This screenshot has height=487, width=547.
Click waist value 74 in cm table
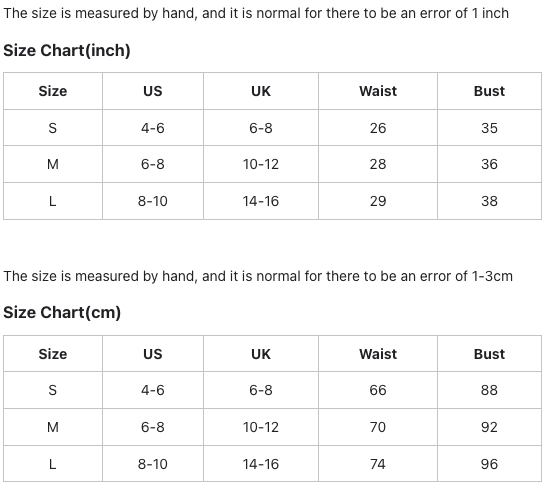378,464
